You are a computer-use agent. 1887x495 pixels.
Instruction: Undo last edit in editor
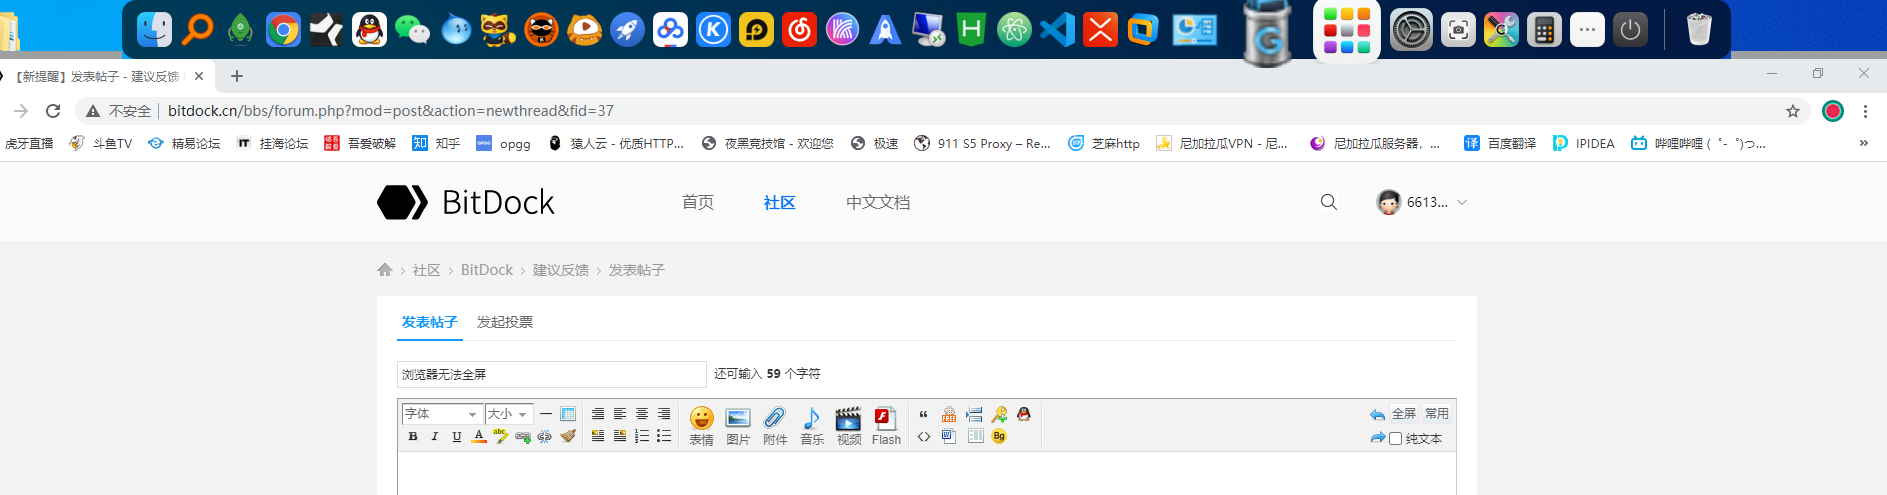click(x=1378, y=414)
